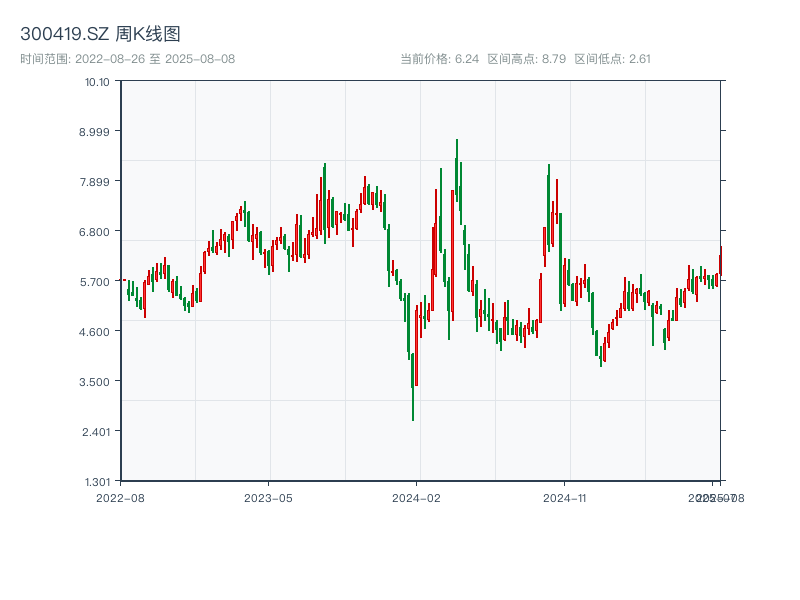Click the 300419.SZ 周K线图 chart title
The height and width of the screenshot is (600, 800).
coord(100,35)
